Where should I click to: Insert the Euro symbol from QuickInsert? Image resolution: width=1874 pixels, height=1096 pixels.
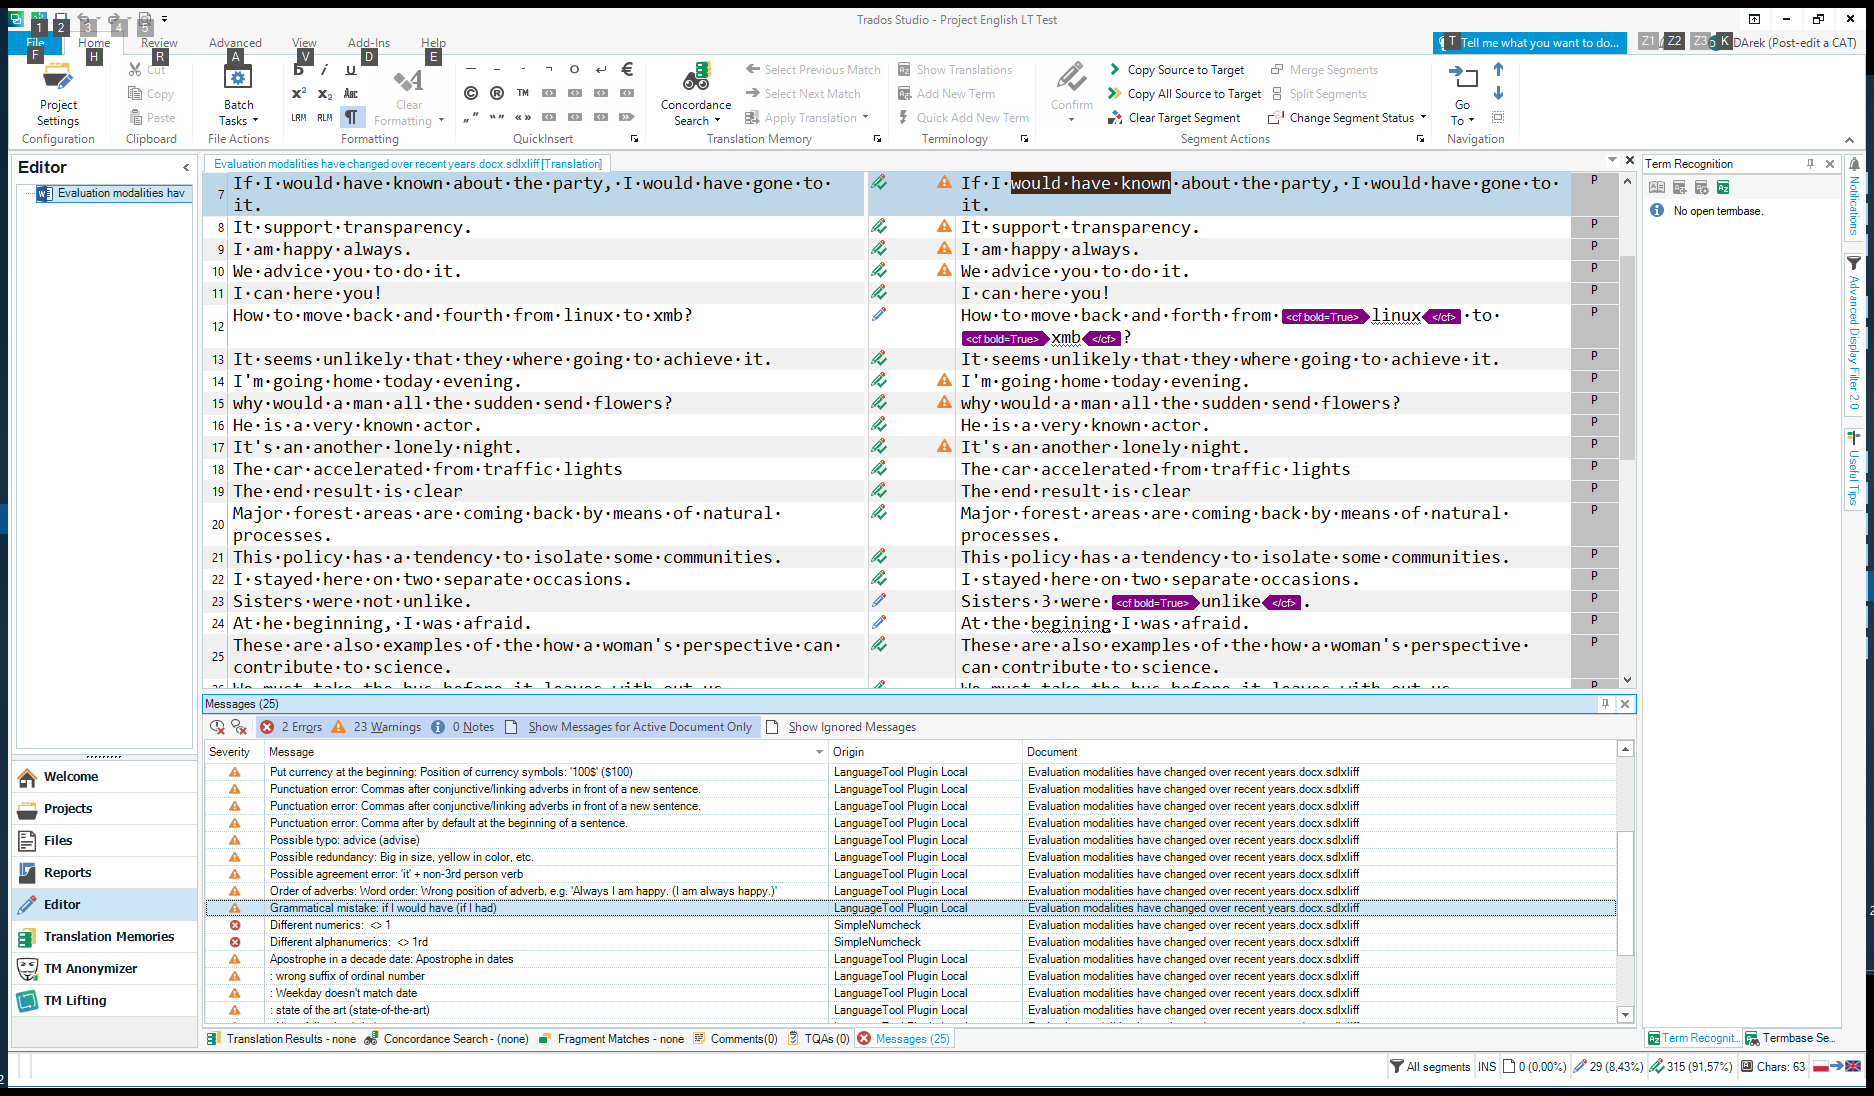pyautogui.click(x=627, y=70)
